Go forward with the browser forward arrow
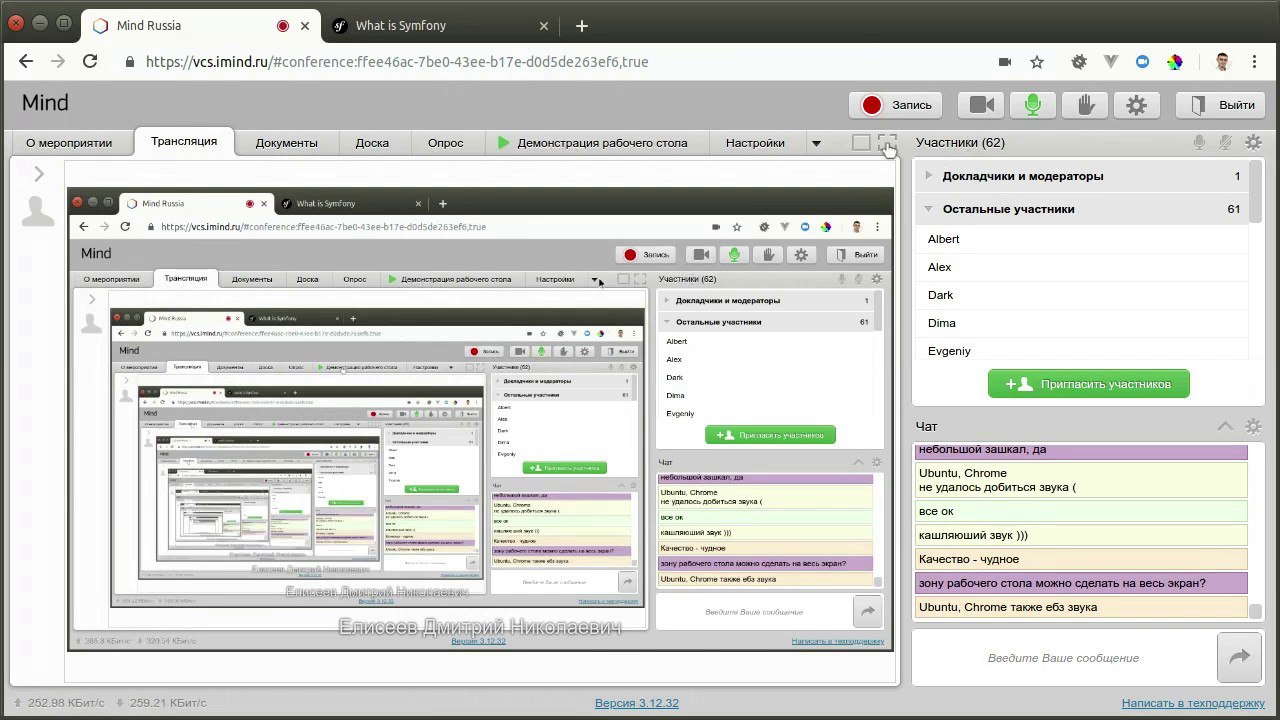This screenshot has width=1280, height=720. [x=58, y=61]
